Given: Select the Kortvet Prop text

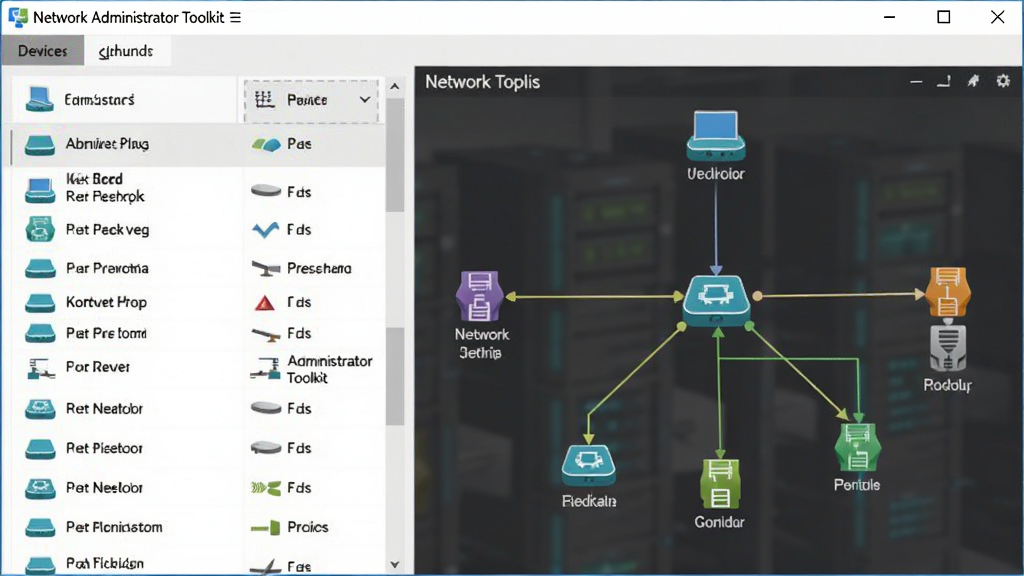Looking at the screenshot, I should pos(106,302).
